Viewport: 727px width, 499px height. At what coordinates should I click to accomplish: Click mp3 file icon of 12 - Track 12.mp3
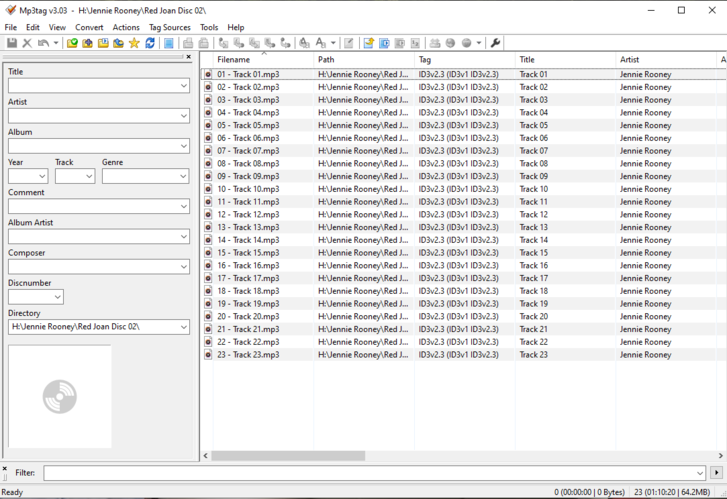point(208,214)
